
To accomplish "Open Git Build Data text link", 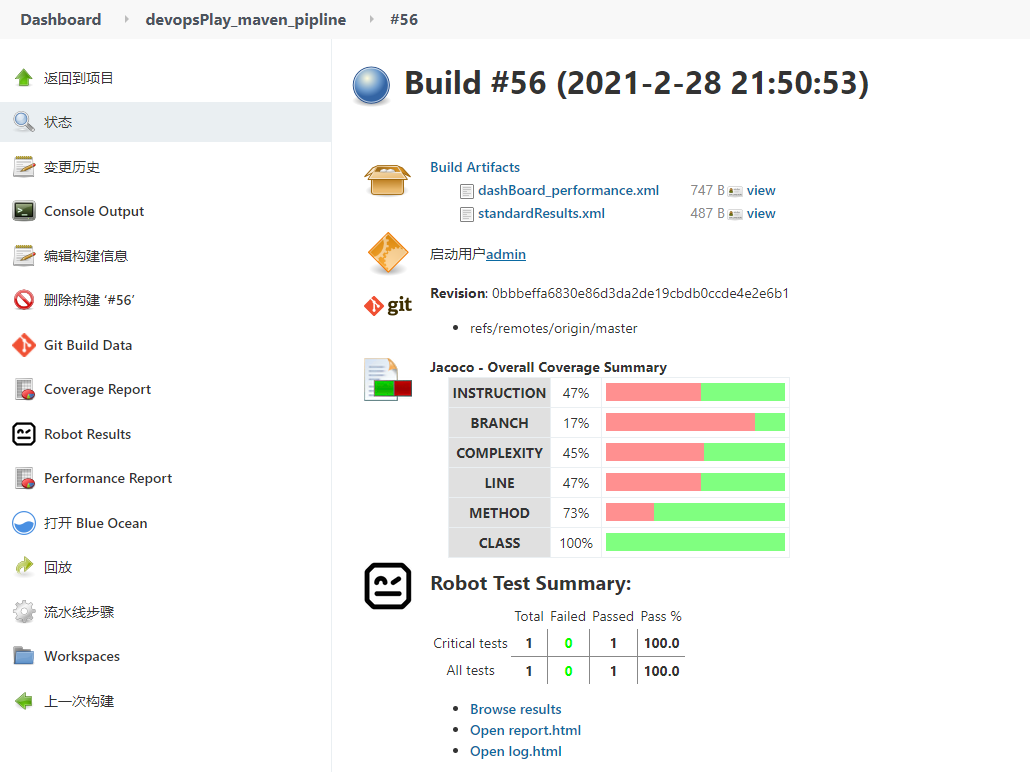I will [x=88, y=345].
